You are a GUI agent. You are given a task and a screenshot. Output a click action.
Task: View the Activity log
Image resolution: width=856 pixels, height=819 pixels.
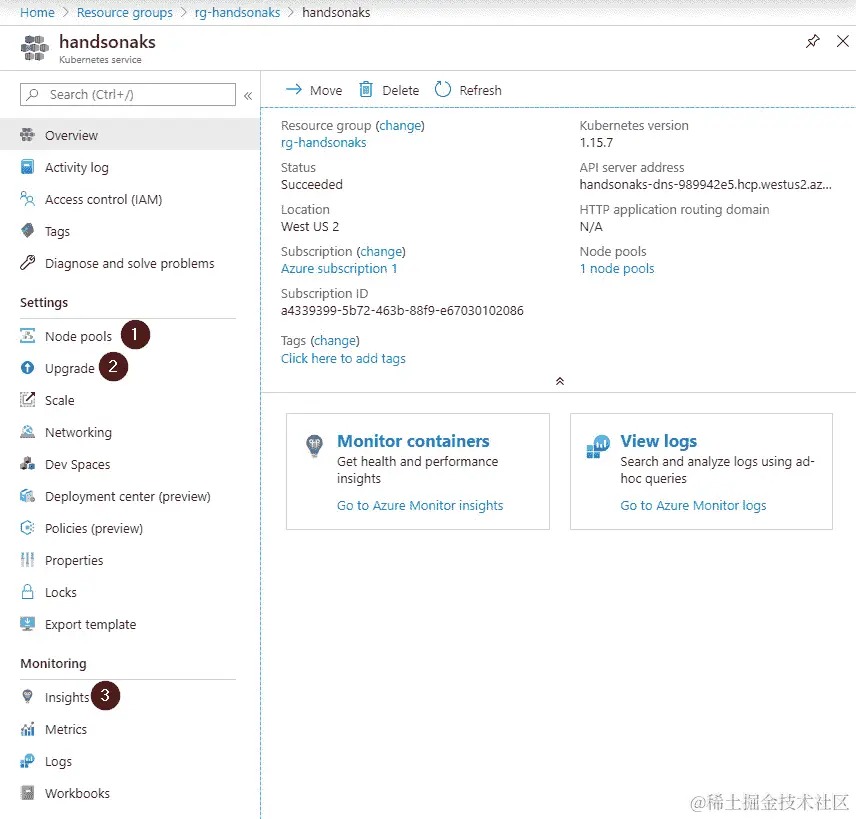click(x=76, y=167)
